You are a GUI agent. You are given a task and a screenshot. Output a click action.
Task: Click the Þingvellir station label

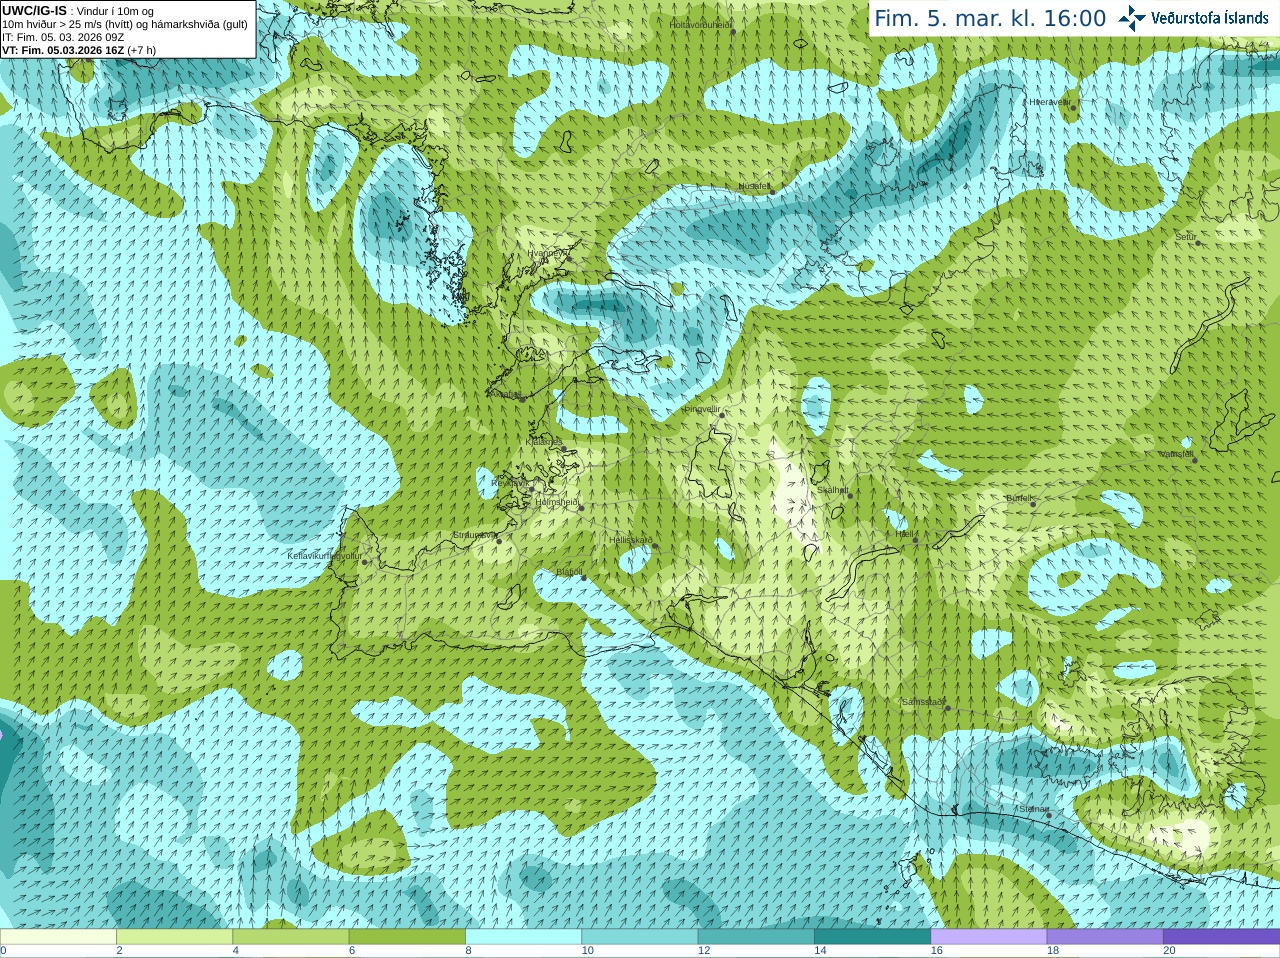click(702, 409)
